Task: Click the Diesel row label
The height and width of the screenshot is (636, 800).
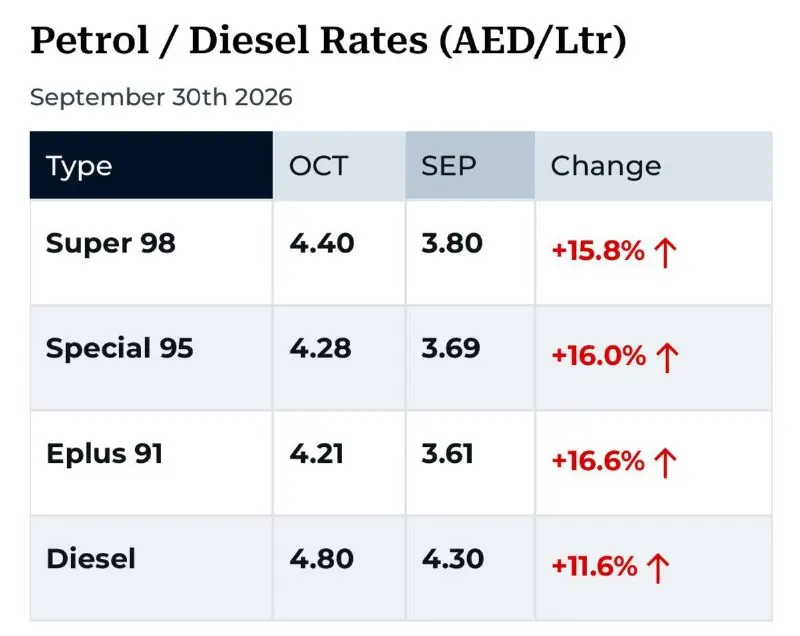Action: point(91,559)
